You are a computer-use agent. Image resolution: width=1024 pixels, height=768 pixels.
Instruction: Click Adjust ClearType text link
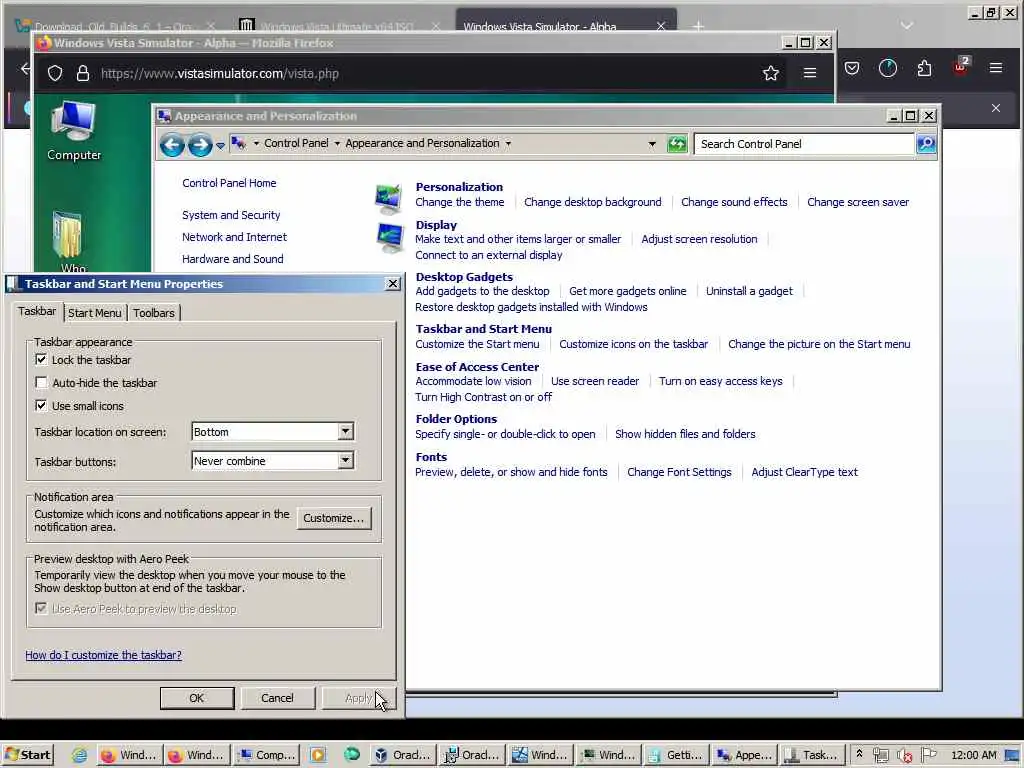(x=805, y=472)
